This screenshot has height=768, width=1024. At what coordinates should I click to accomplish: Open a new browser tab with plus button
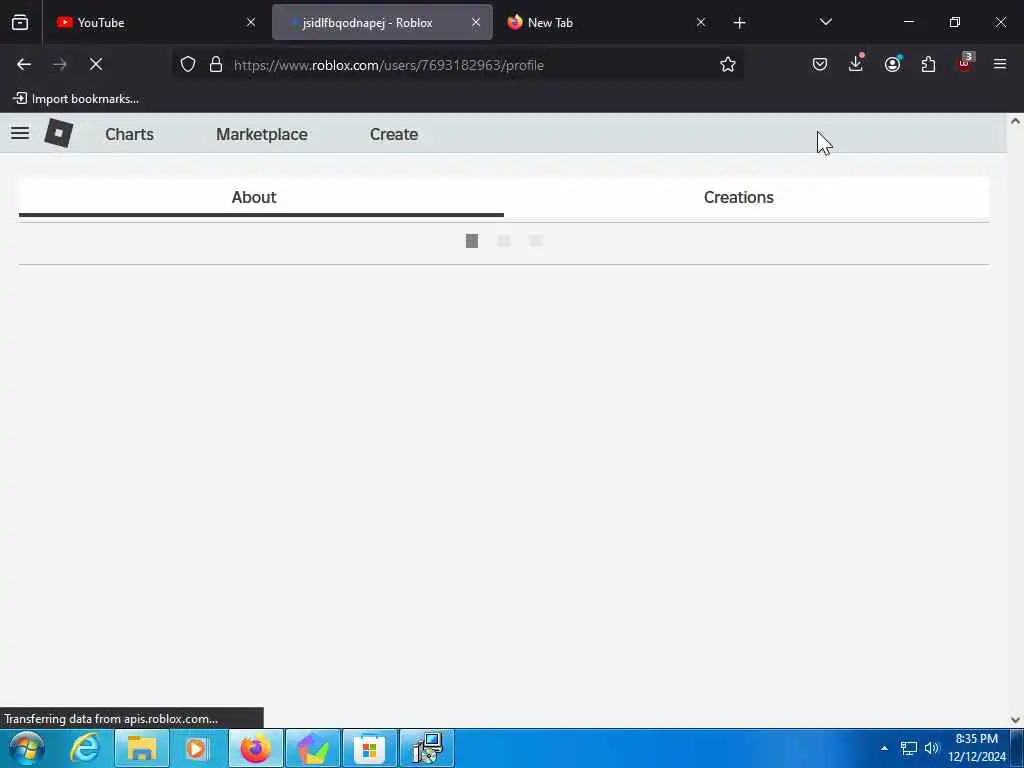click(739, 23)
